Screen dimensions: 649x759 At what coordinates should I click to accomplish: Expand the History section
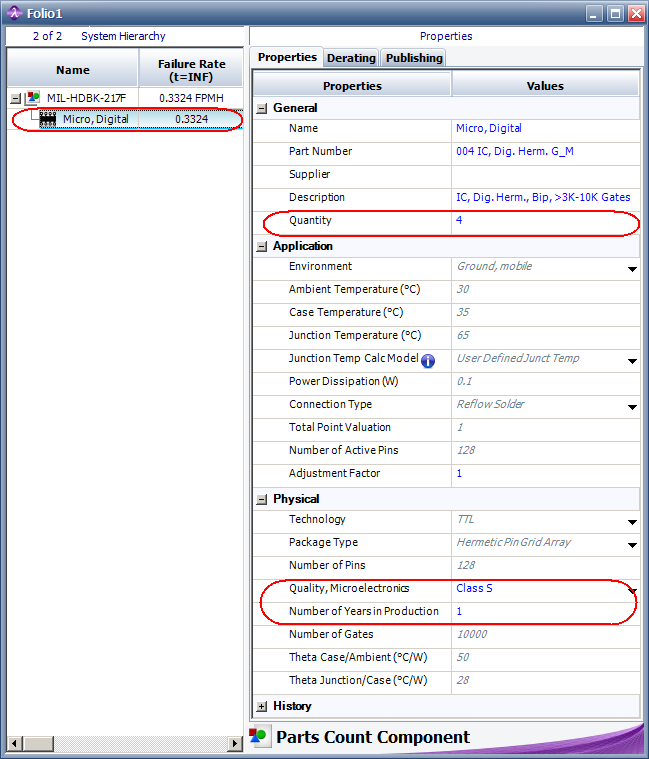262,706
